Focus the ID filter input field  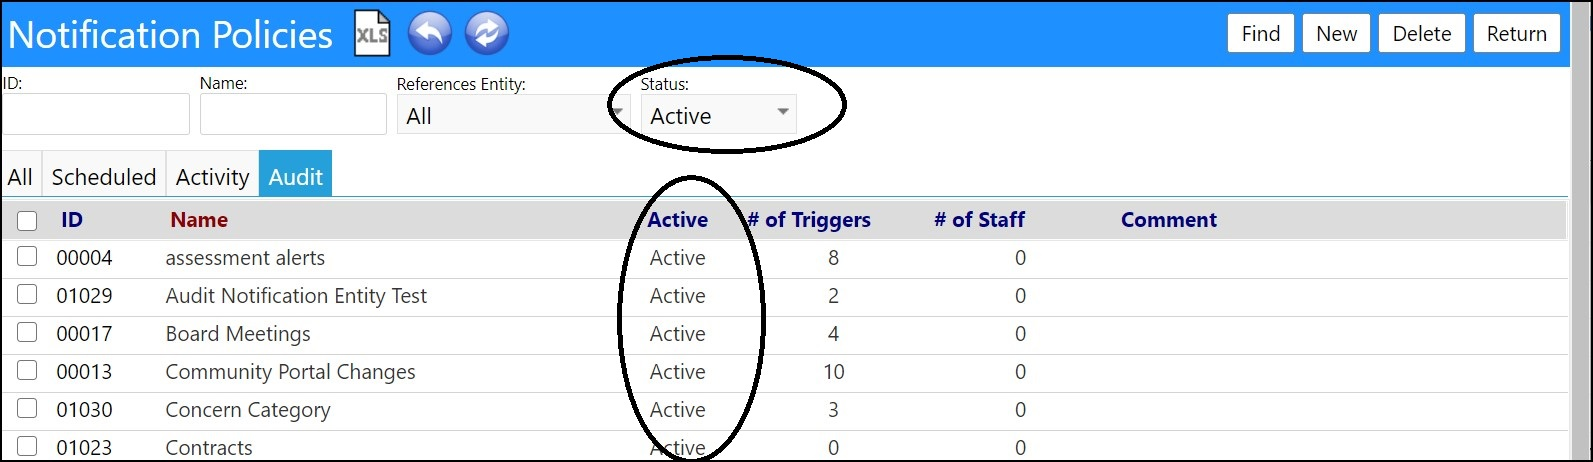96,114
